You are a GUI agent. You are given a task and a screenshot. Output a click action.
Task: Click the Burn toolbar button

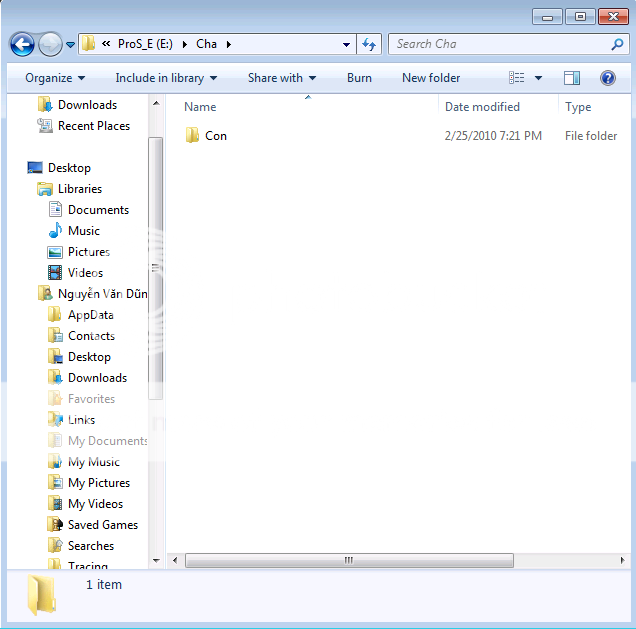pyautogui.click(x=359, y=78)
